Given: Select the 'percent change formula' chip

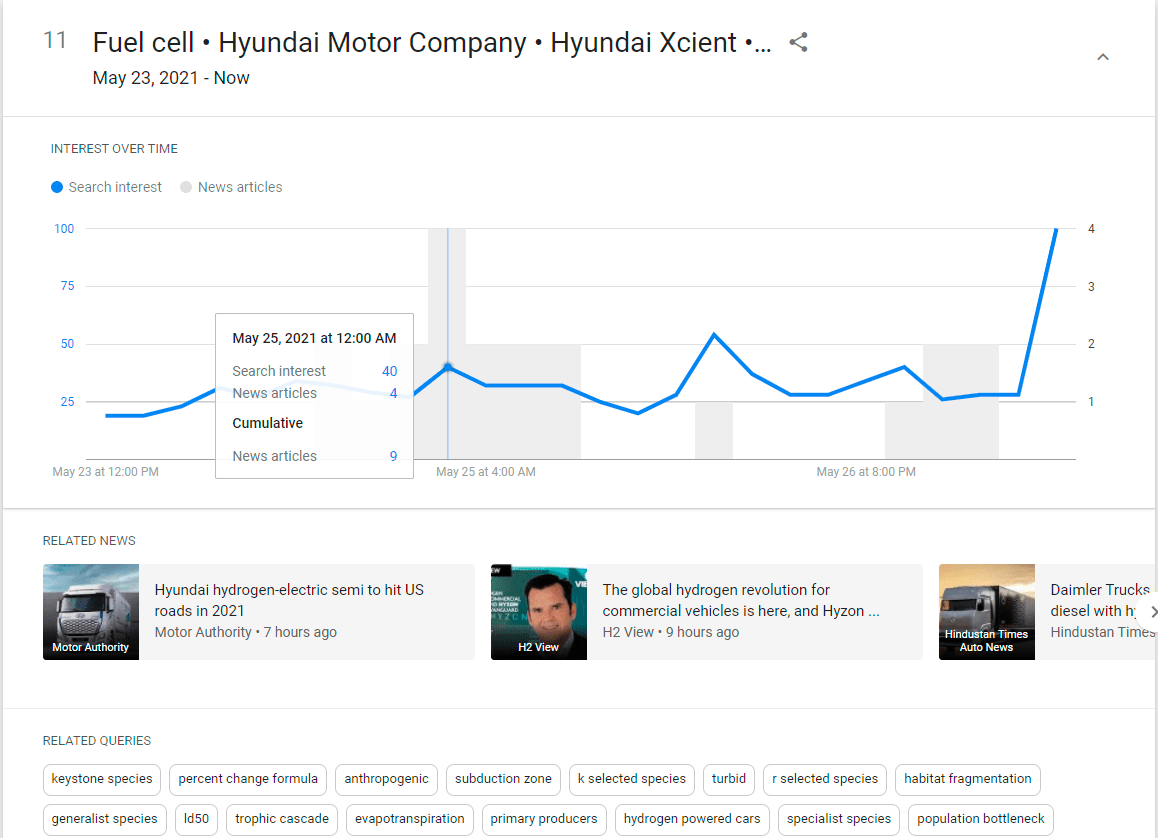Looking at the screenshot, I should pyautogui.click(x=248, y=779).
